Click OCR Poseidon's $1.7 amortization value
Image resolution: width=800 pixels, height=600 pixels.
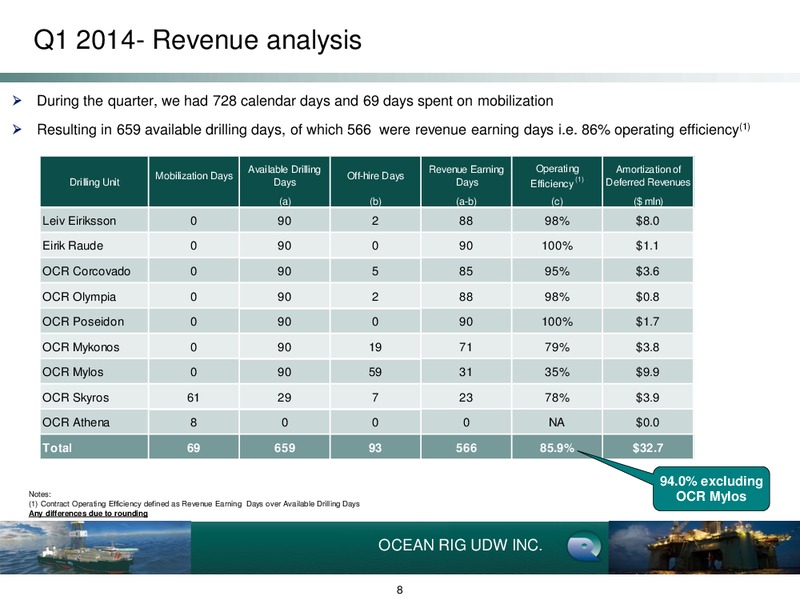647,322
